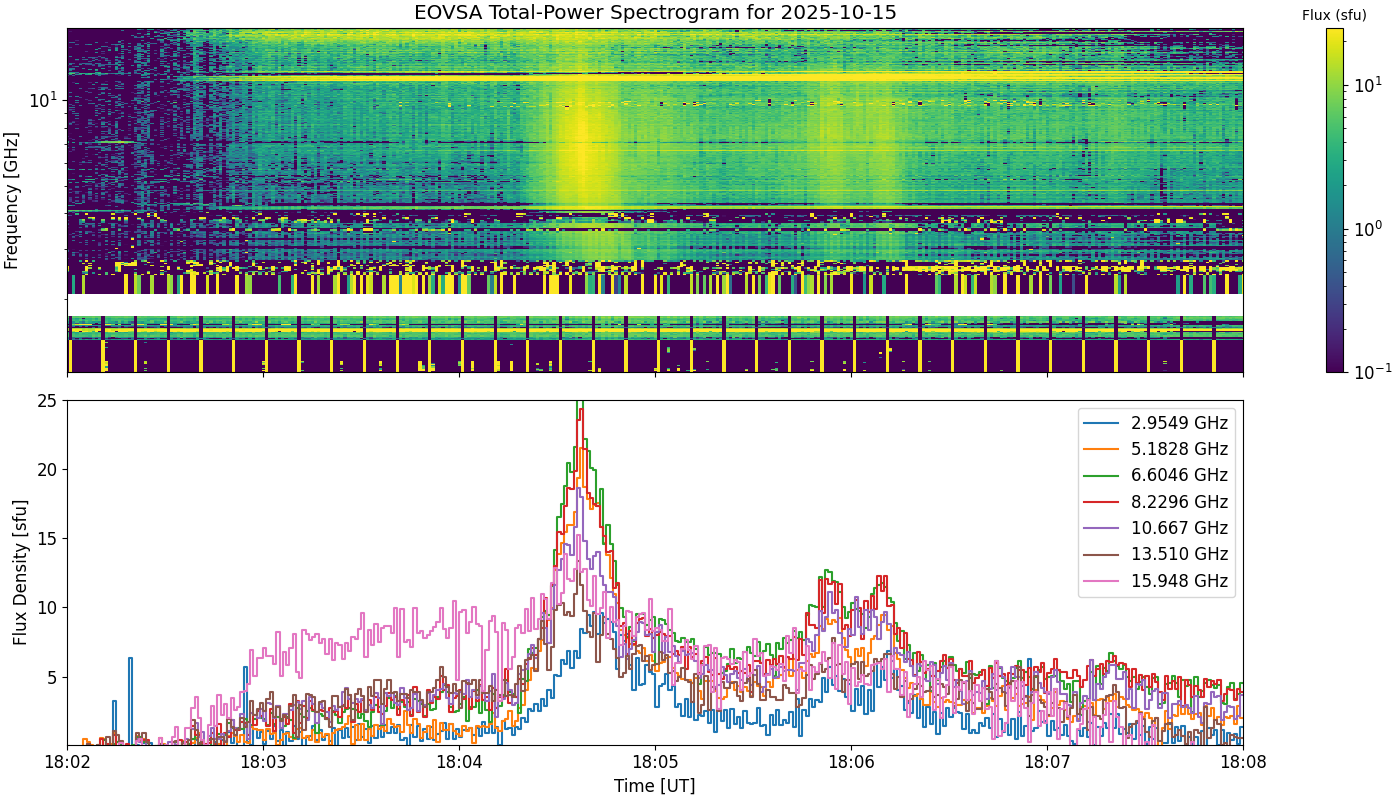Screen dimensions: 1400x800
Task: Click the Frequency [GHz] axis label
Action: [x=12, y=200]
